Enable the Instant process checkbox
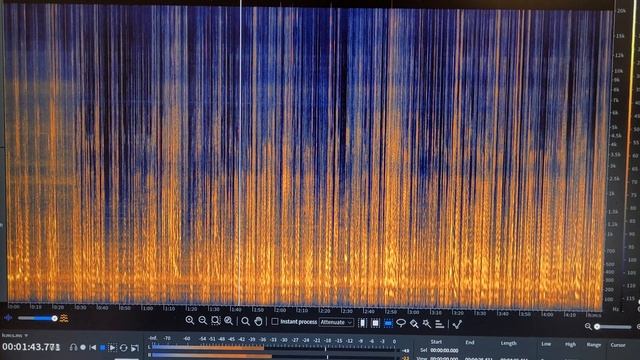Image resolution: width=640 pixels, height=360 pixels. (275, 322)
